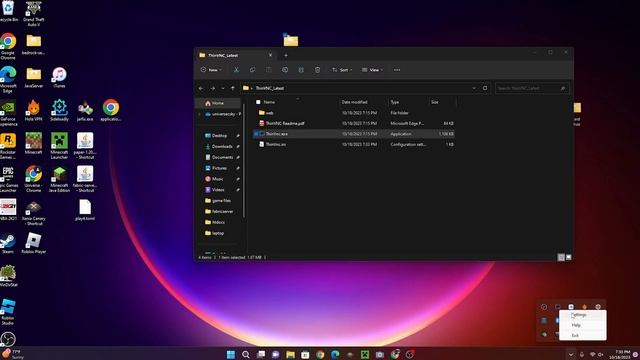Click the Search ThinVNC_Latest box
The width and height of the screenshot is (640, 360).
click(x=531, y=88)
